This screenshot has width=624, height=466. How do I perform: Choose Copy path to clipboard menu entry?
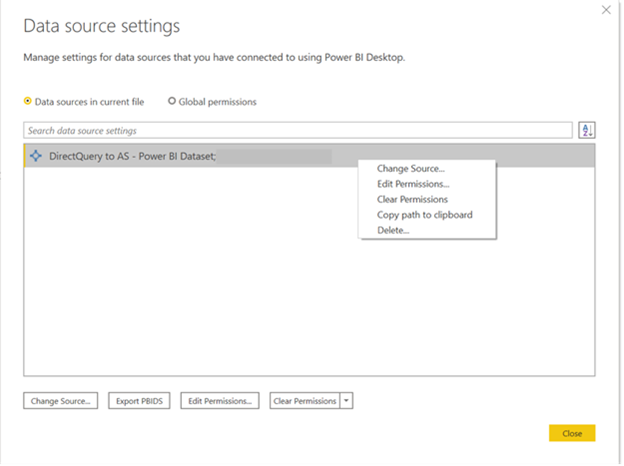tap(425, 215)
